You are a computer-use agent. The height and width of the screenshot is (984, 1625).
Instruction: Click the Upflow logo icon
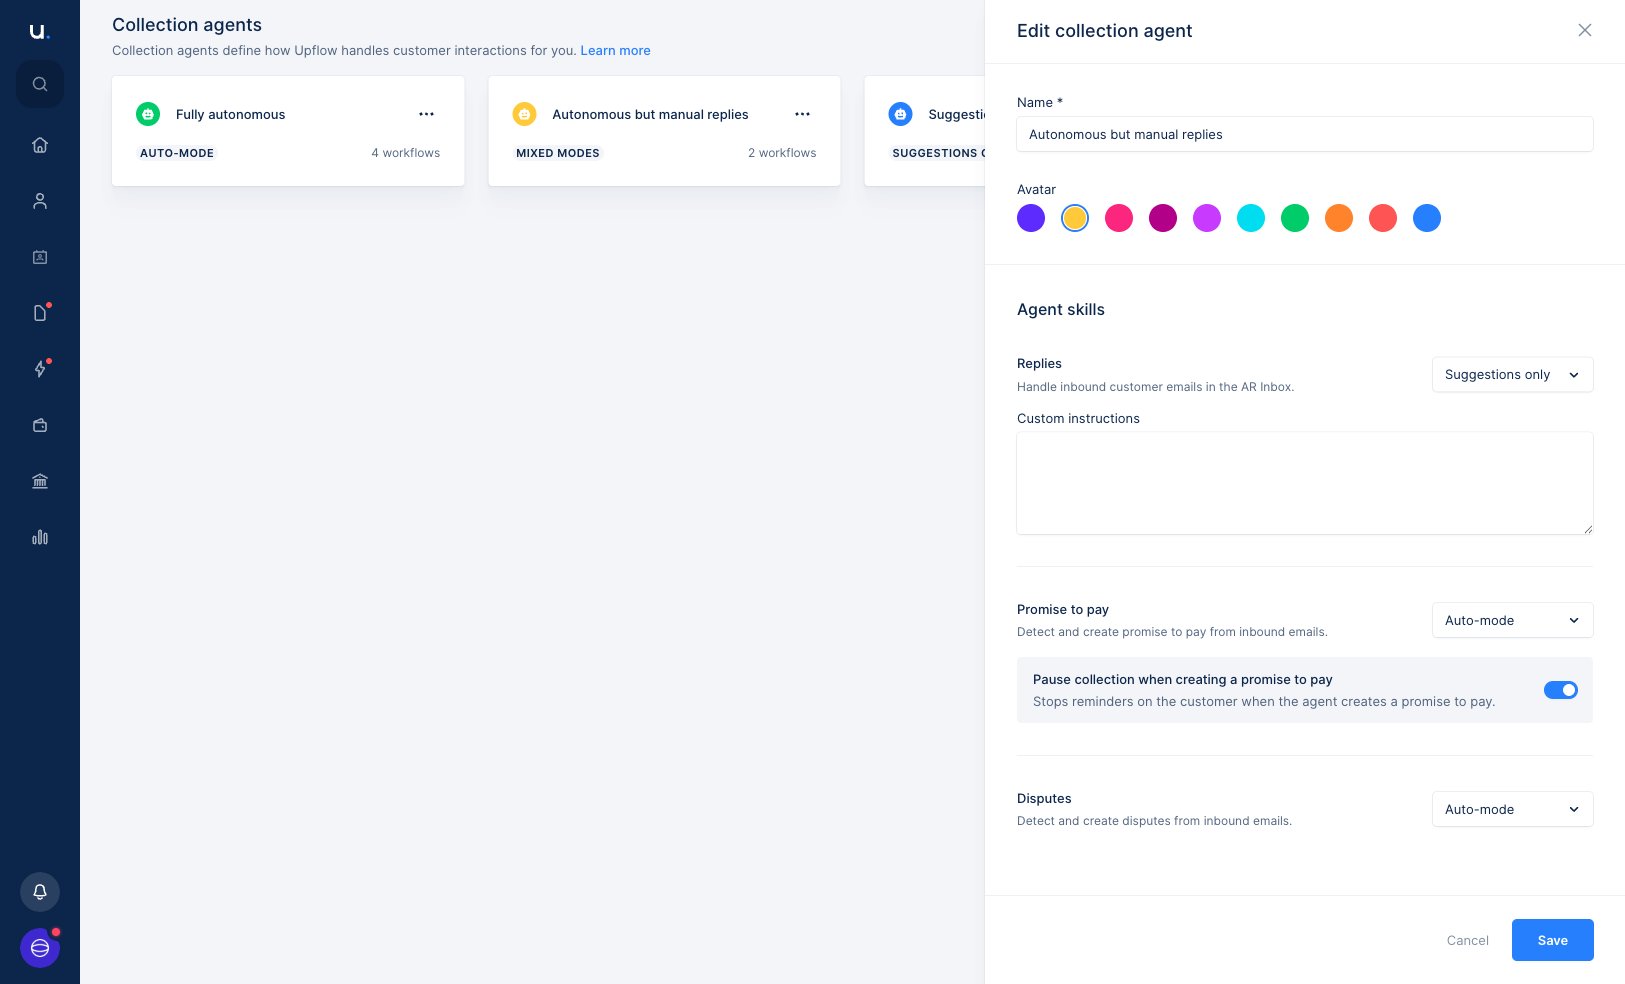tap(39, 31)
